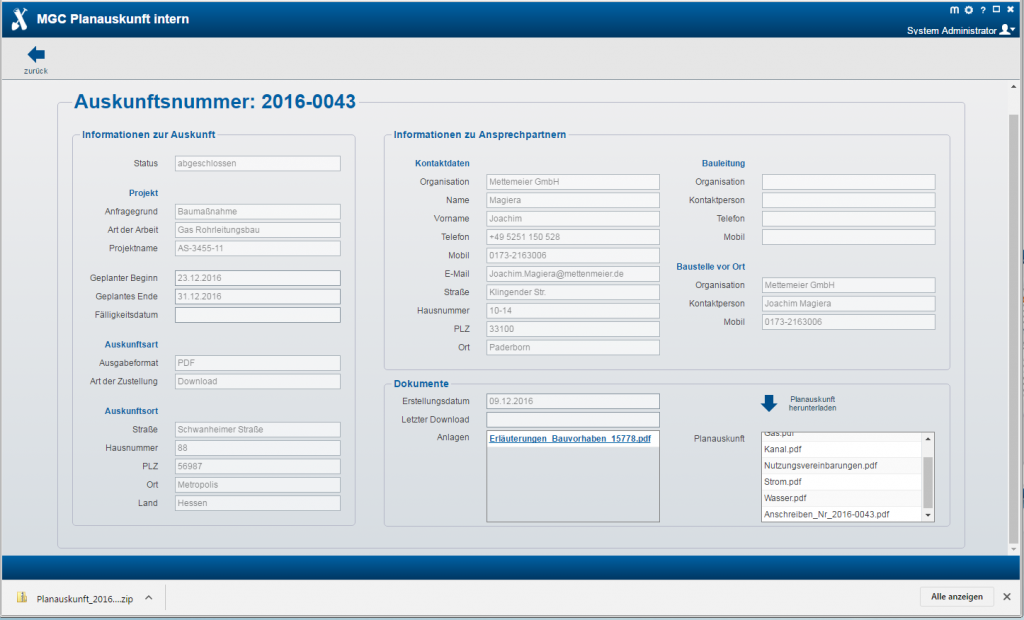Close the download bar
The image size is (1024, 620).
pos(1007,597)
